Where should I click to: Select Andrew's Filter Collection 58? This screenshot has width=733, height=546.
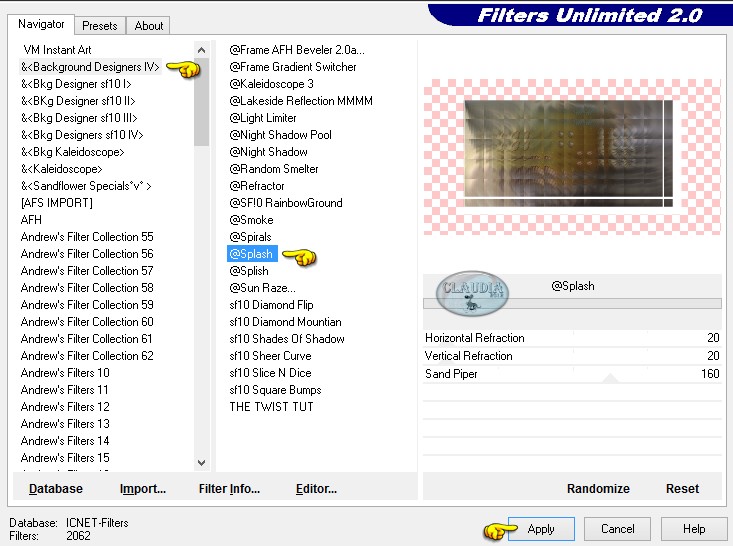click(x=87, y=288)
